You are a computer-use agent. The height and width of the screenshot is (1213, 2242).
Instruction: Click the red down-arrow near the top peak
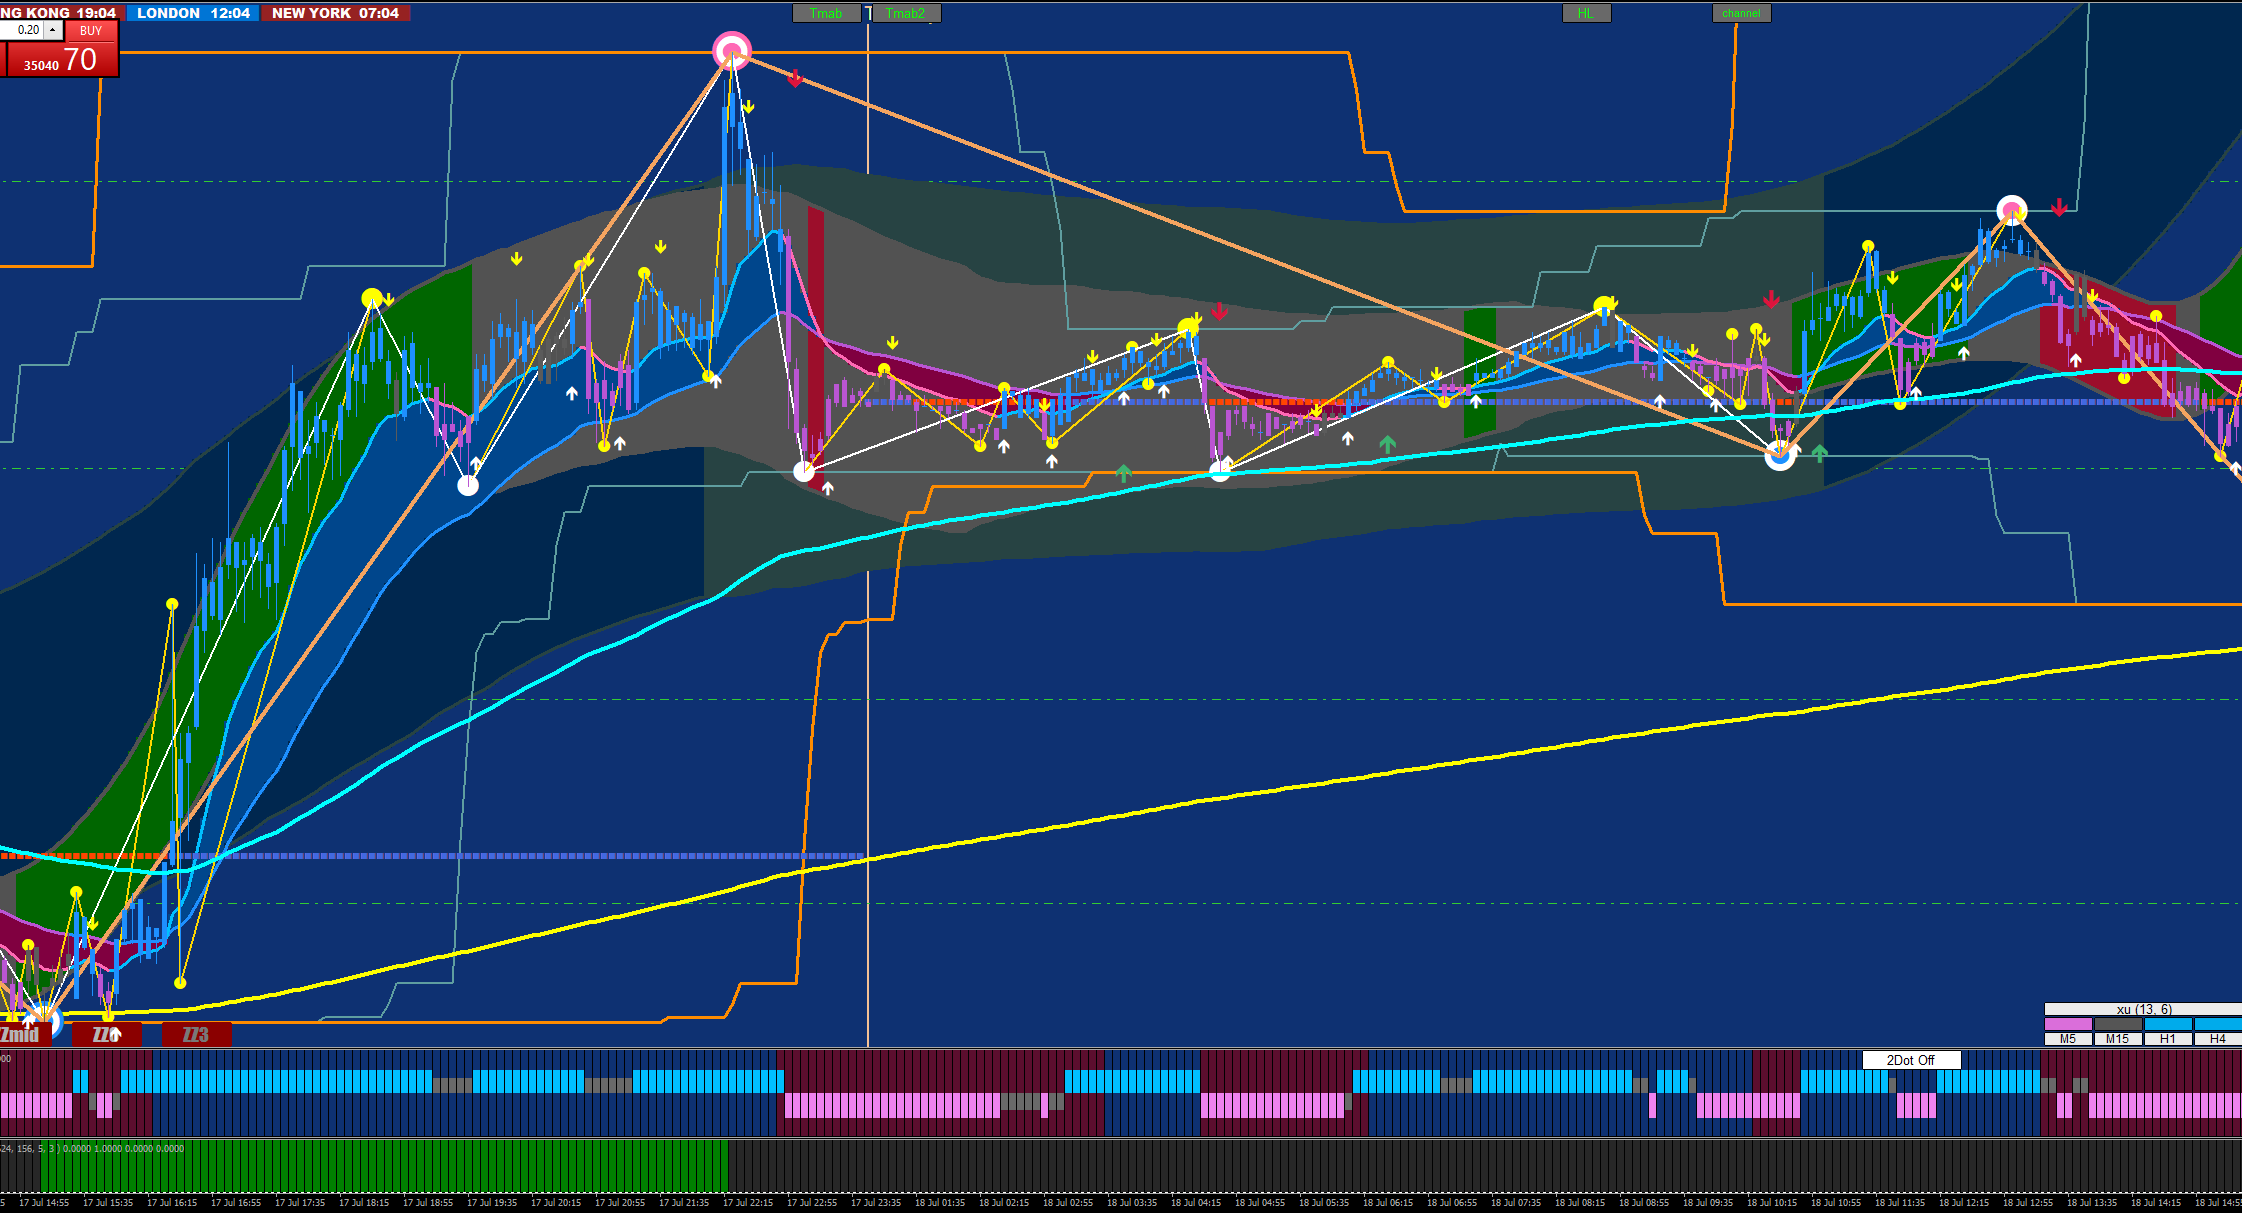(795, 79)
